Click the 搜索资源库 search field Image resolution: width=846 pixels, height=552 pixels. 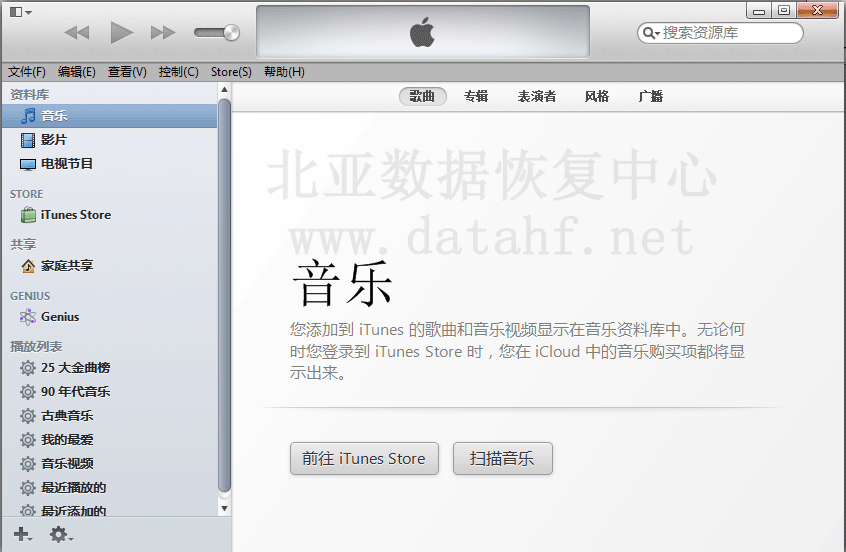(720, 33)
